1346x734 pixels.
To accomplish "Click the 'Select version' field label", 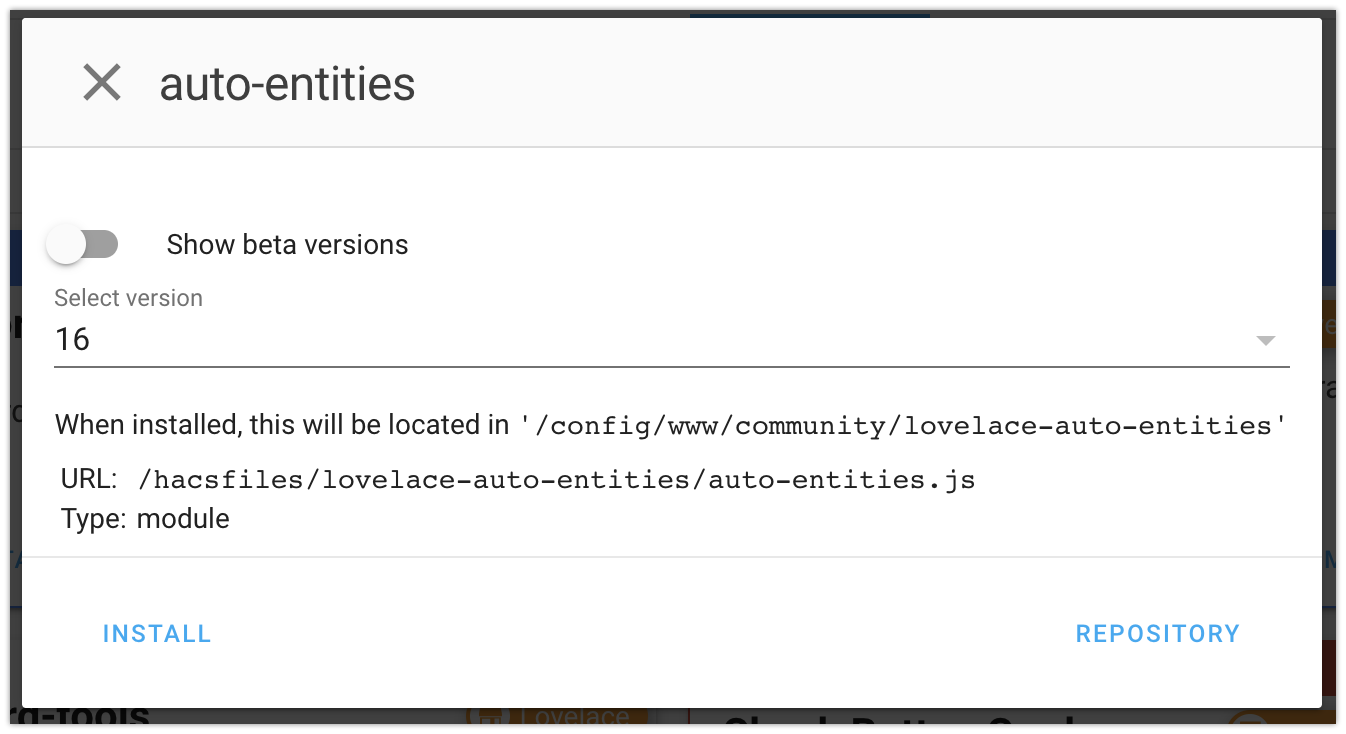I will (x=128, y=297).
